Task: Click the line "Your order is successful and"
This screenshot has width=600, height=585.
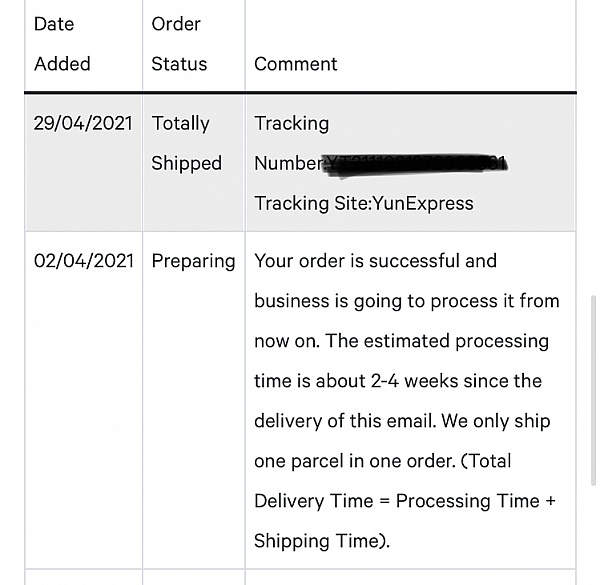Action: pyautogui.click(x=375, y=261)
